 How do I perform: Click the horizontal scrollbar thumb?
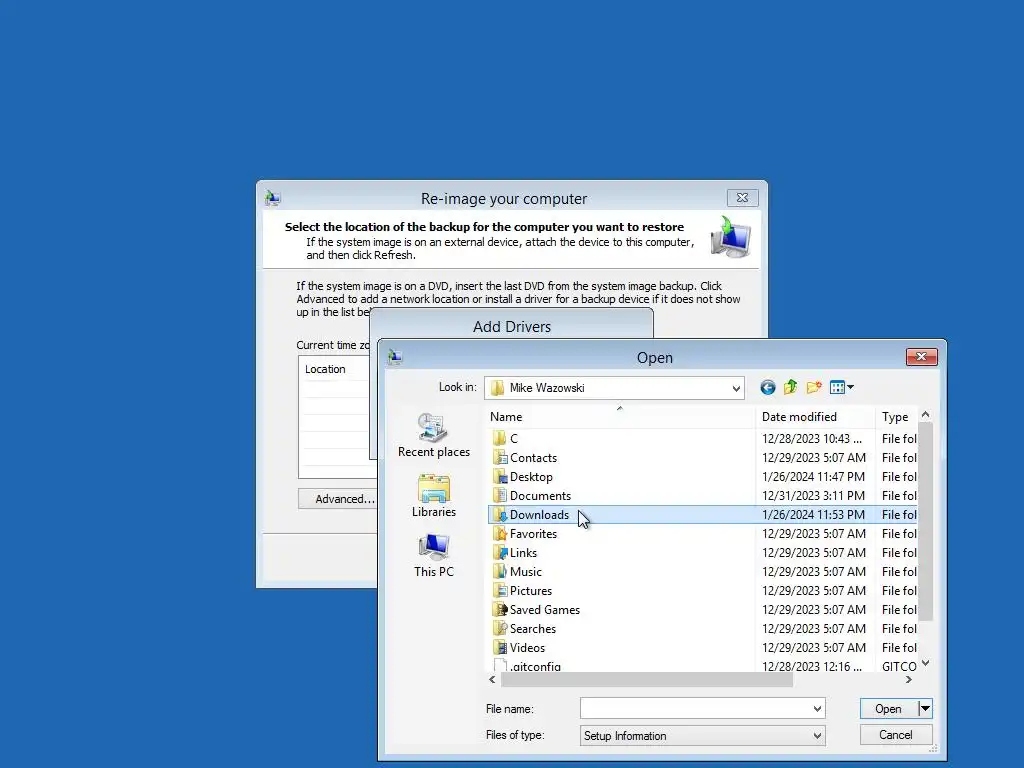(x=647, y=679)
